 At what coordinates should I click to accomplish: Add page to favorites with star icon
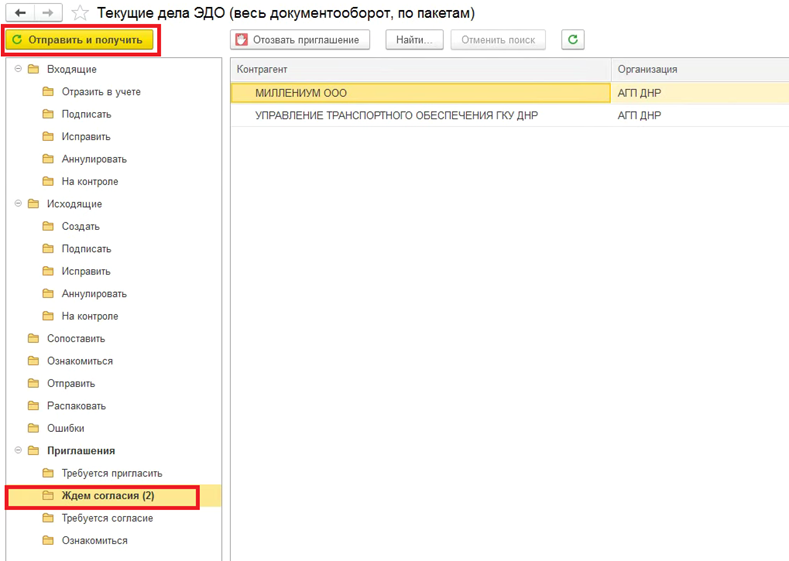coord(80,13)
